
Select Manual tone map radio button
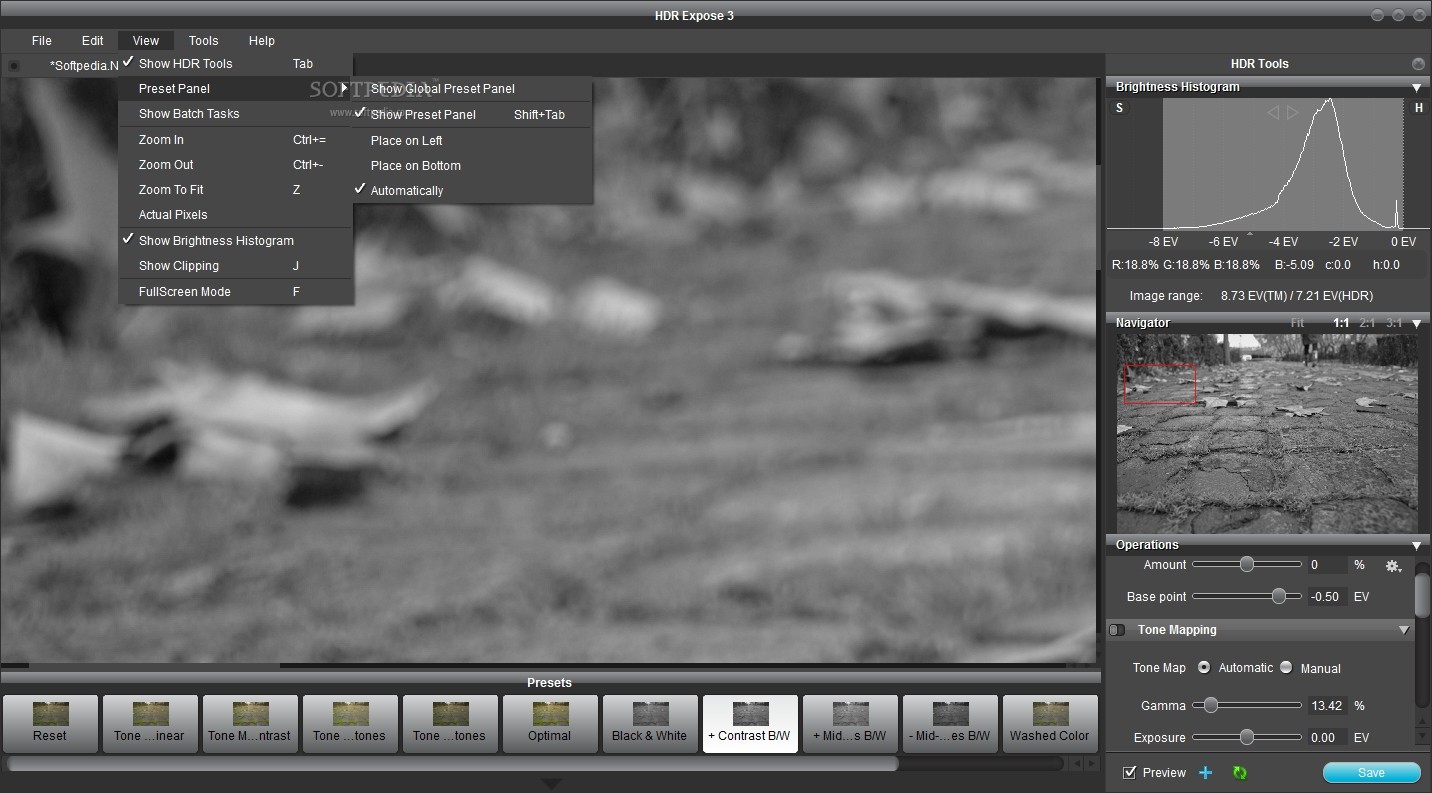[x=1286, y=667]
